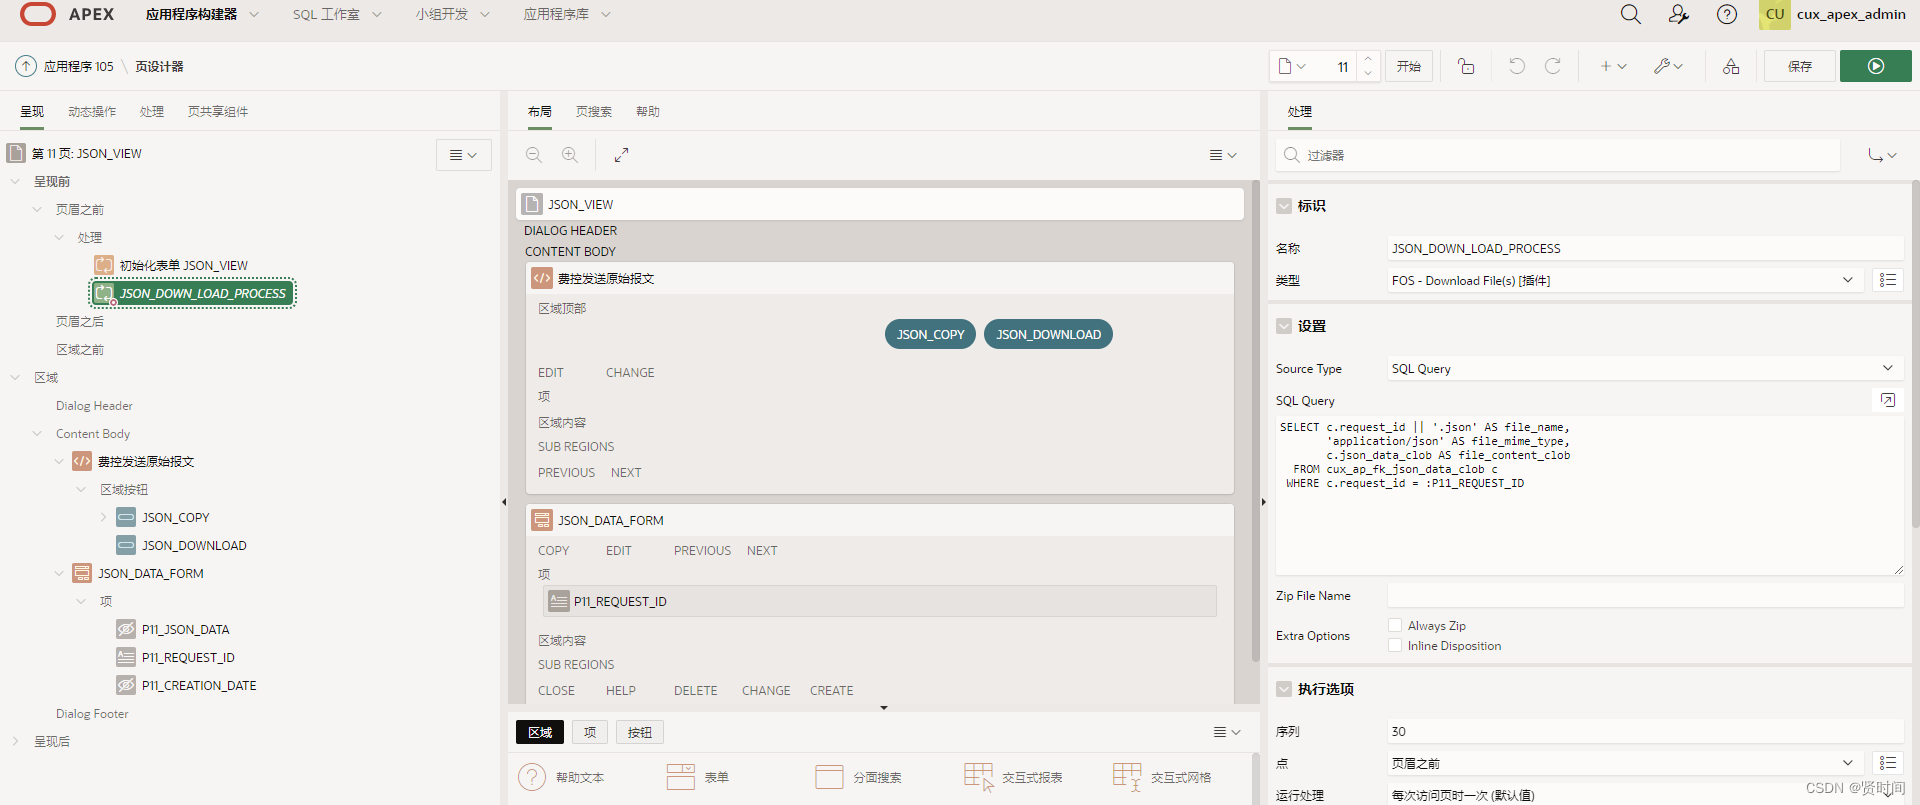Select P11_CREATION_DATE tree item
The width and height of the screenshot is (1920, 805).
(199, 685)
